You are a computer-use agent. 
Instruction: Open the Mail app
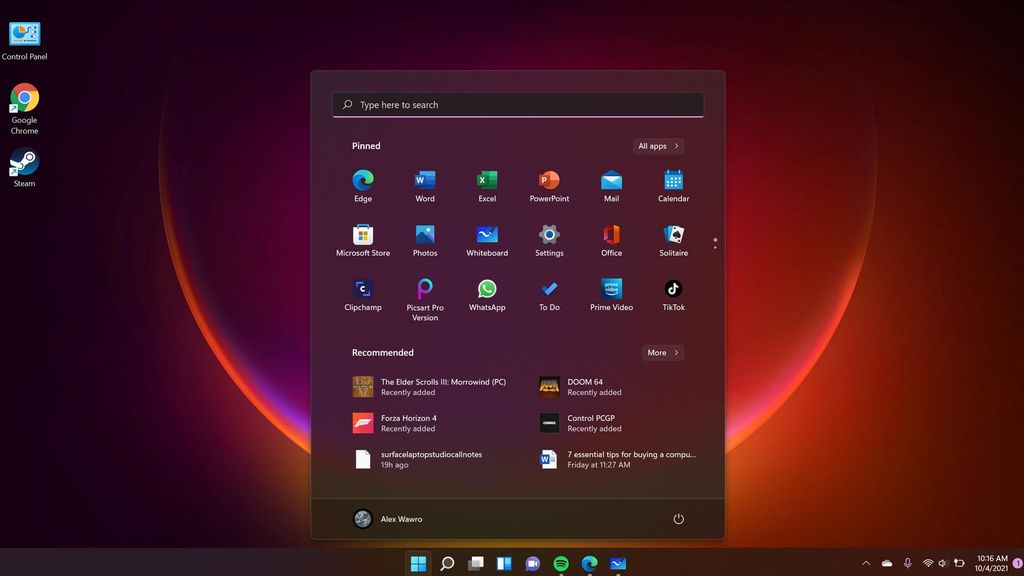click(x=611, y=182)
